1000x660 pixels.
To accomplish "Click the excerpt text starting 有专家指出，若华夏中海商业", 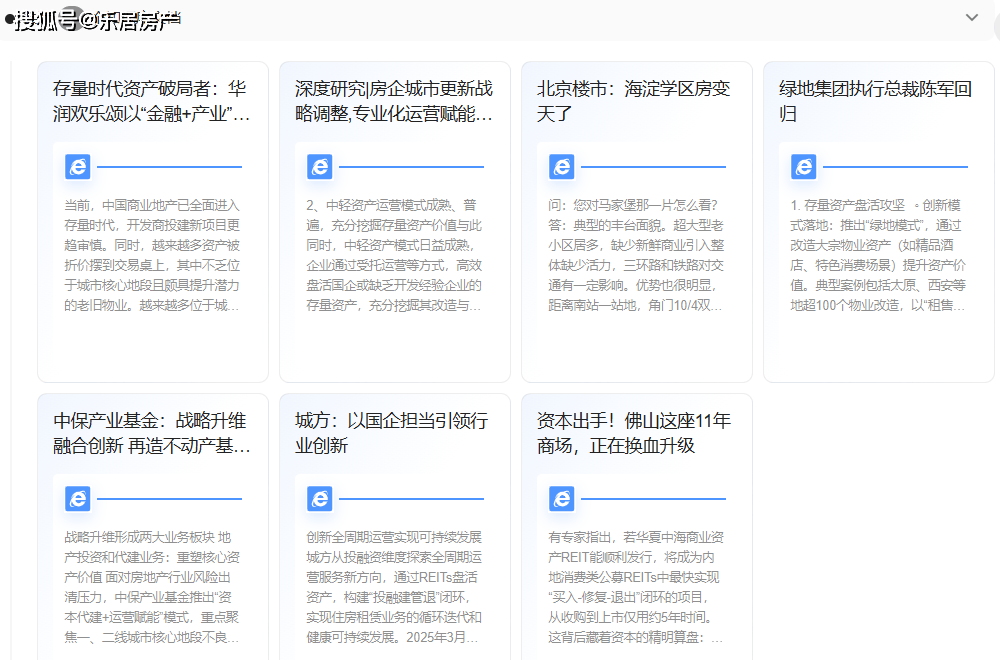I will click(x=636, y=587).
